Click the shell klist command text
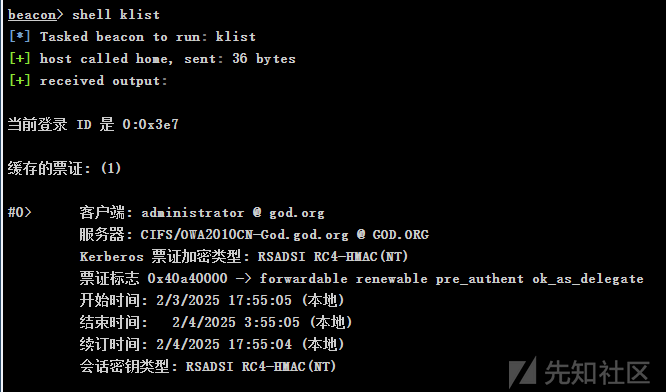Screen dimensions: 666x392 click(116, 14)
